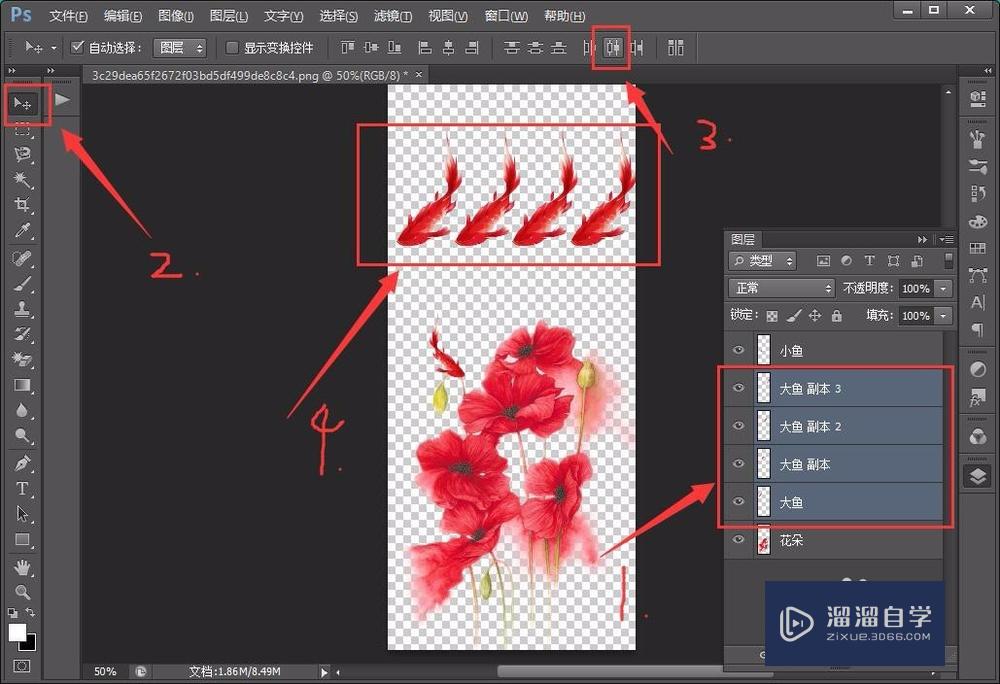
Task: Click the foreground color swatch
Action: pos(17,632)
